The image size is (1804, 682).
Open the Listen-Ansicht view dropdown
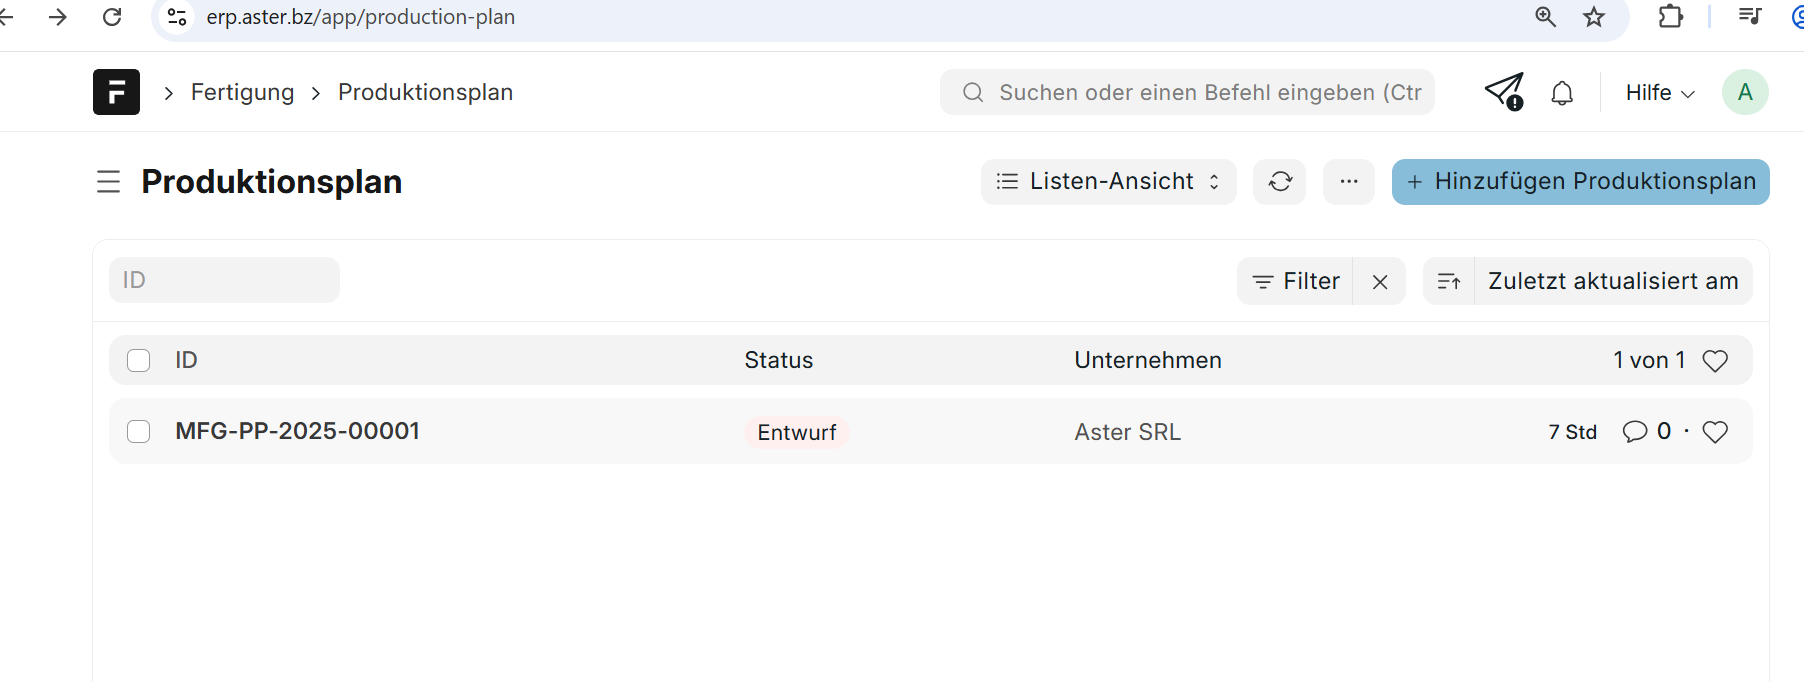[1108, 182]
